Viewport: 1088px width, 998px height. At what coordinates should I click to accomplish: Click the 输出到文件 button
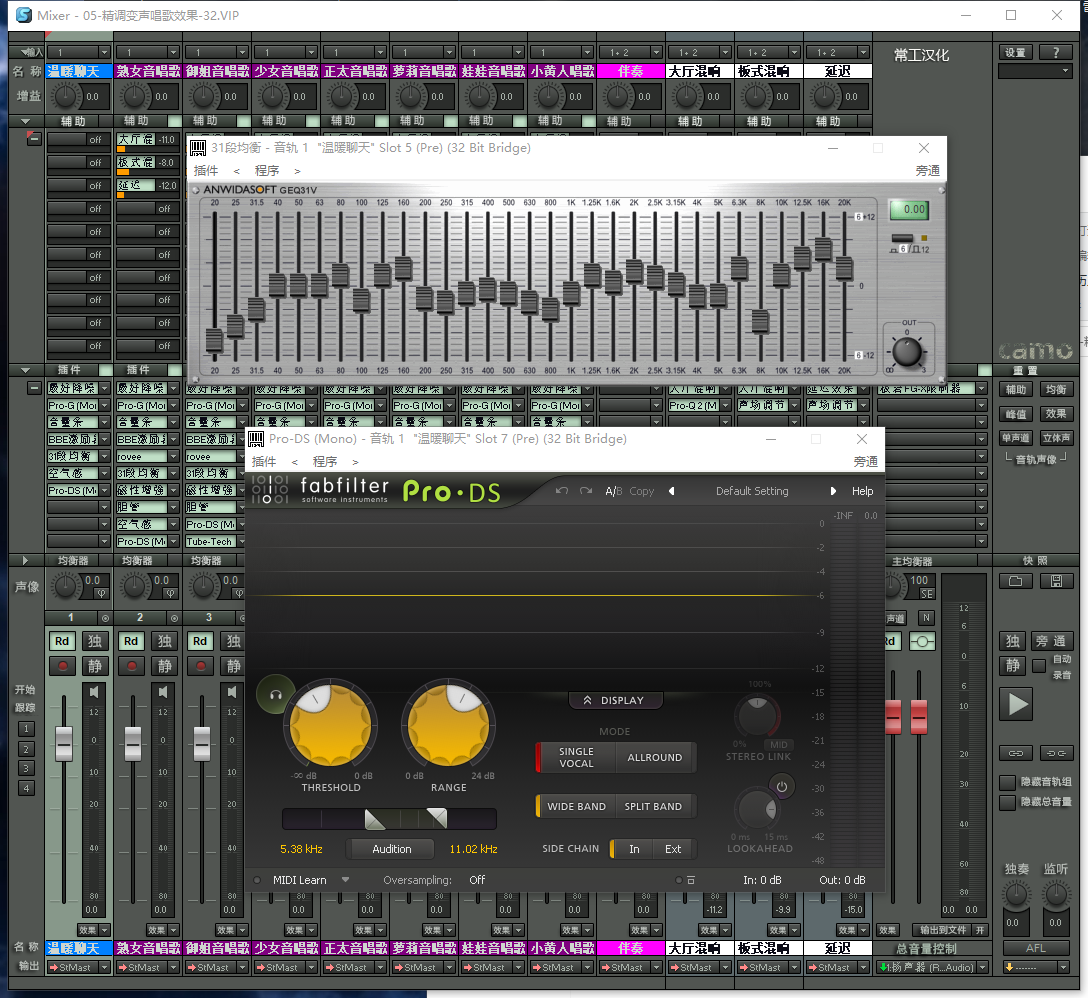pos(942,930)
